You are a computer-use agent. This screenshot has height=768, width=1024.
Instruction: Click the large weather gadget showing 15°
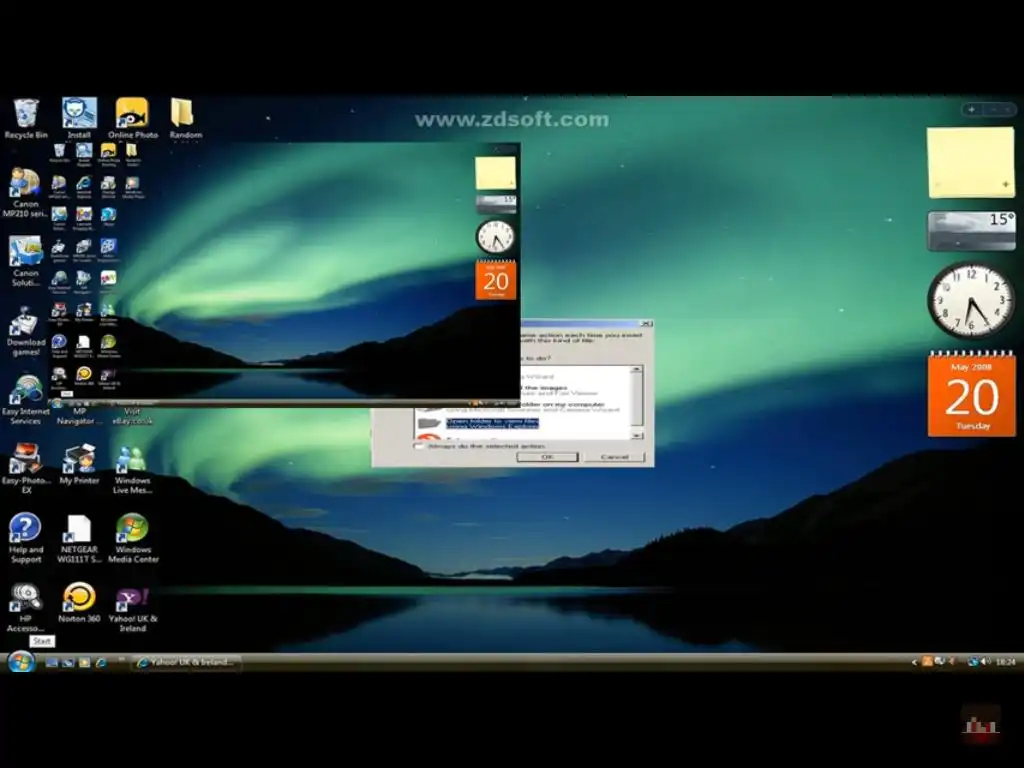[972, 231]
